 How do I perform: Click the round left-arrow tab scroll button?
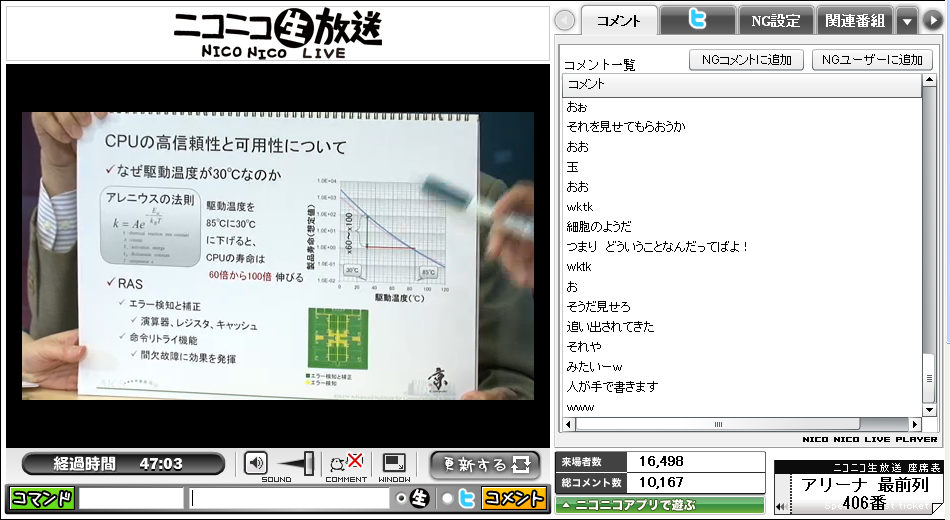point(565,21)
